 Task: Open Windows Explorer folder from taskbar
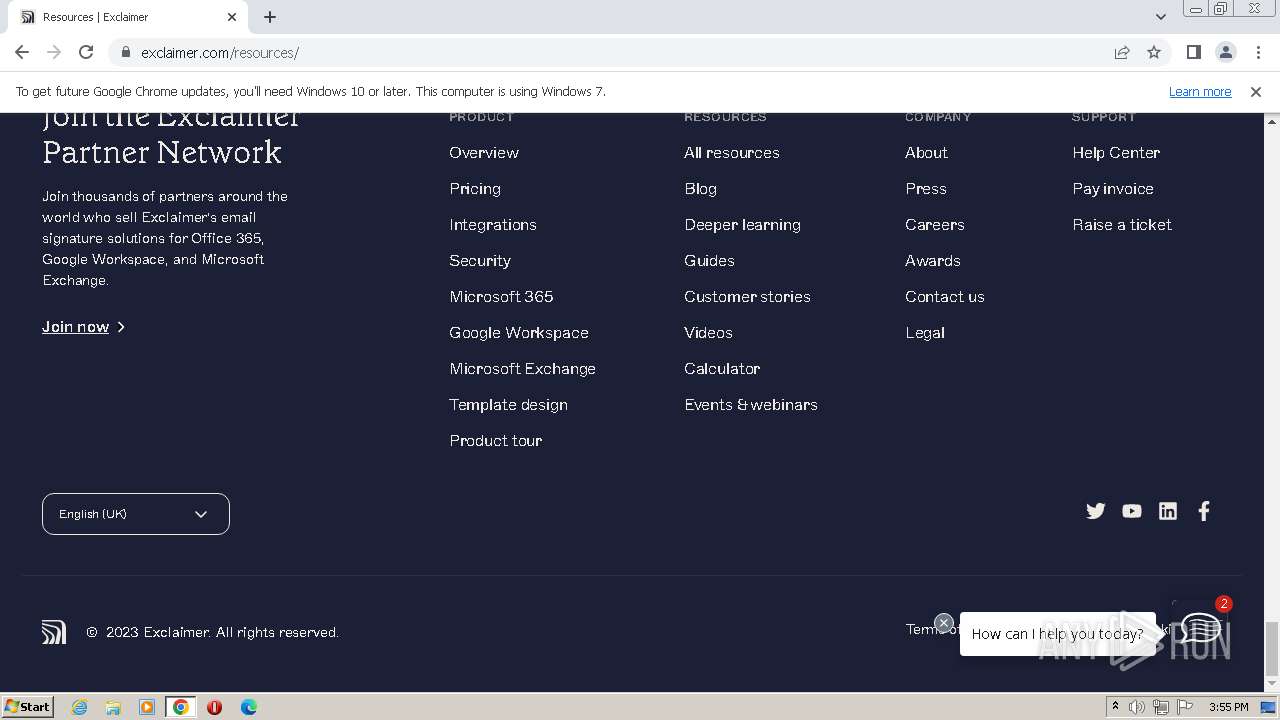(113, 707)
